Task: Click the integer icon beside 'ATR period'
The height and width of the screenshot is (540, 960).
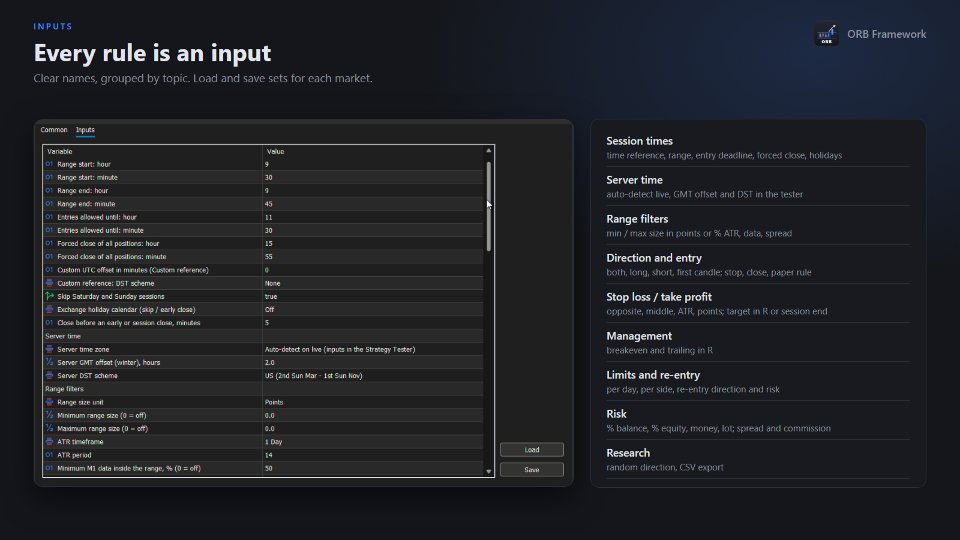Action: click(x=49, y=455)
